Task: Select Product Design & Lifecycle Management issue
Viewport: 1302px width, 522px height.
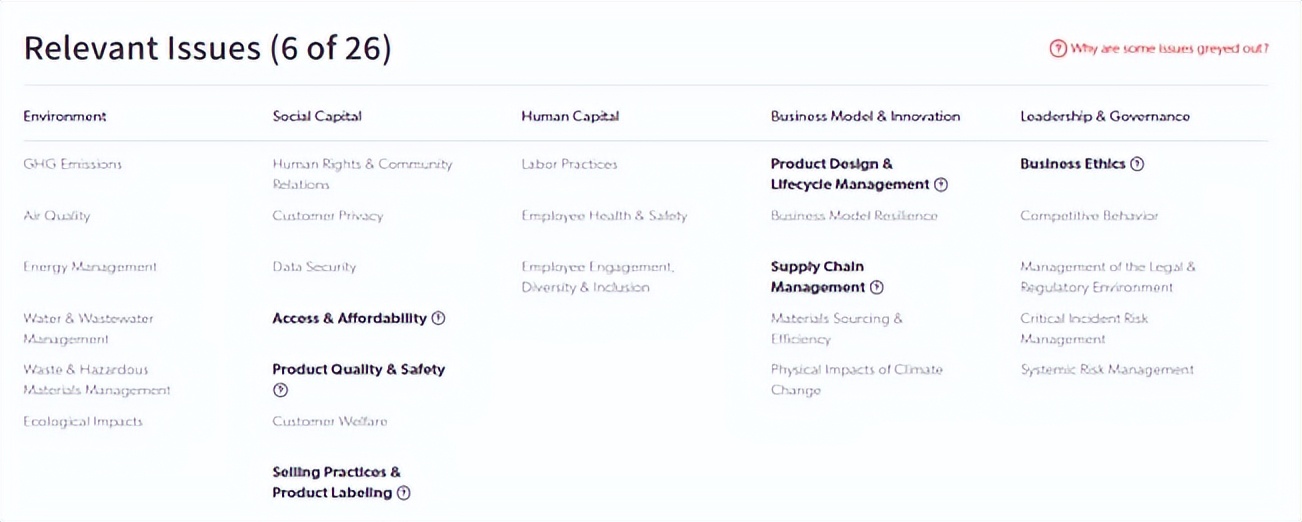Action: [x=850, y=174]
